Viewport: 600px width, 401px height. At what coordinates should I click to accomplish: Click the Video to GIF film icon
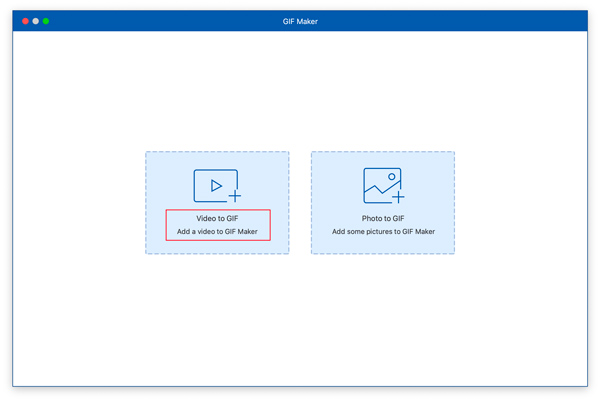pyautogui.click(x=216, y=186)
